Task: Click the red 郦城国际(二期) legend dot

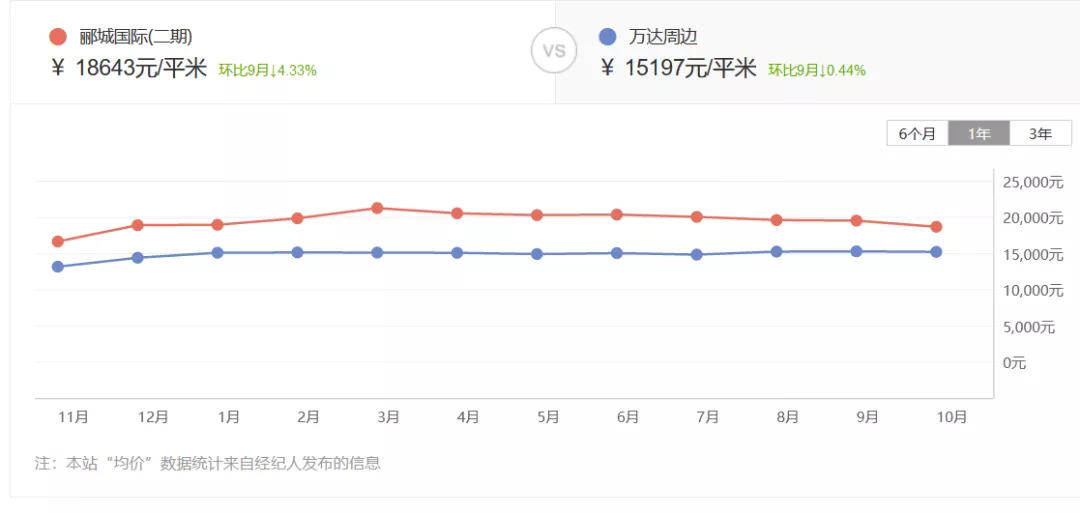Action: click(58, 37)
